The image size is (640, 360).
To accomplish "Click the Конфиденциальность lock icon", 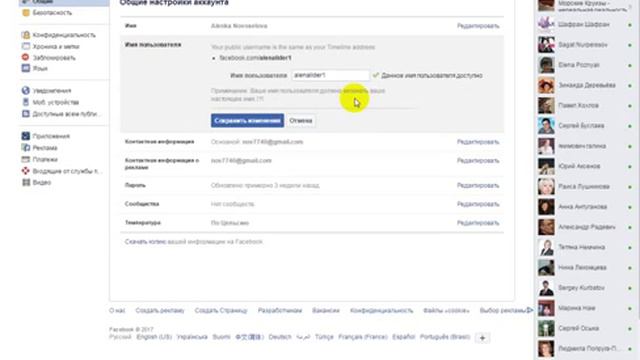I will coord(26,35).
